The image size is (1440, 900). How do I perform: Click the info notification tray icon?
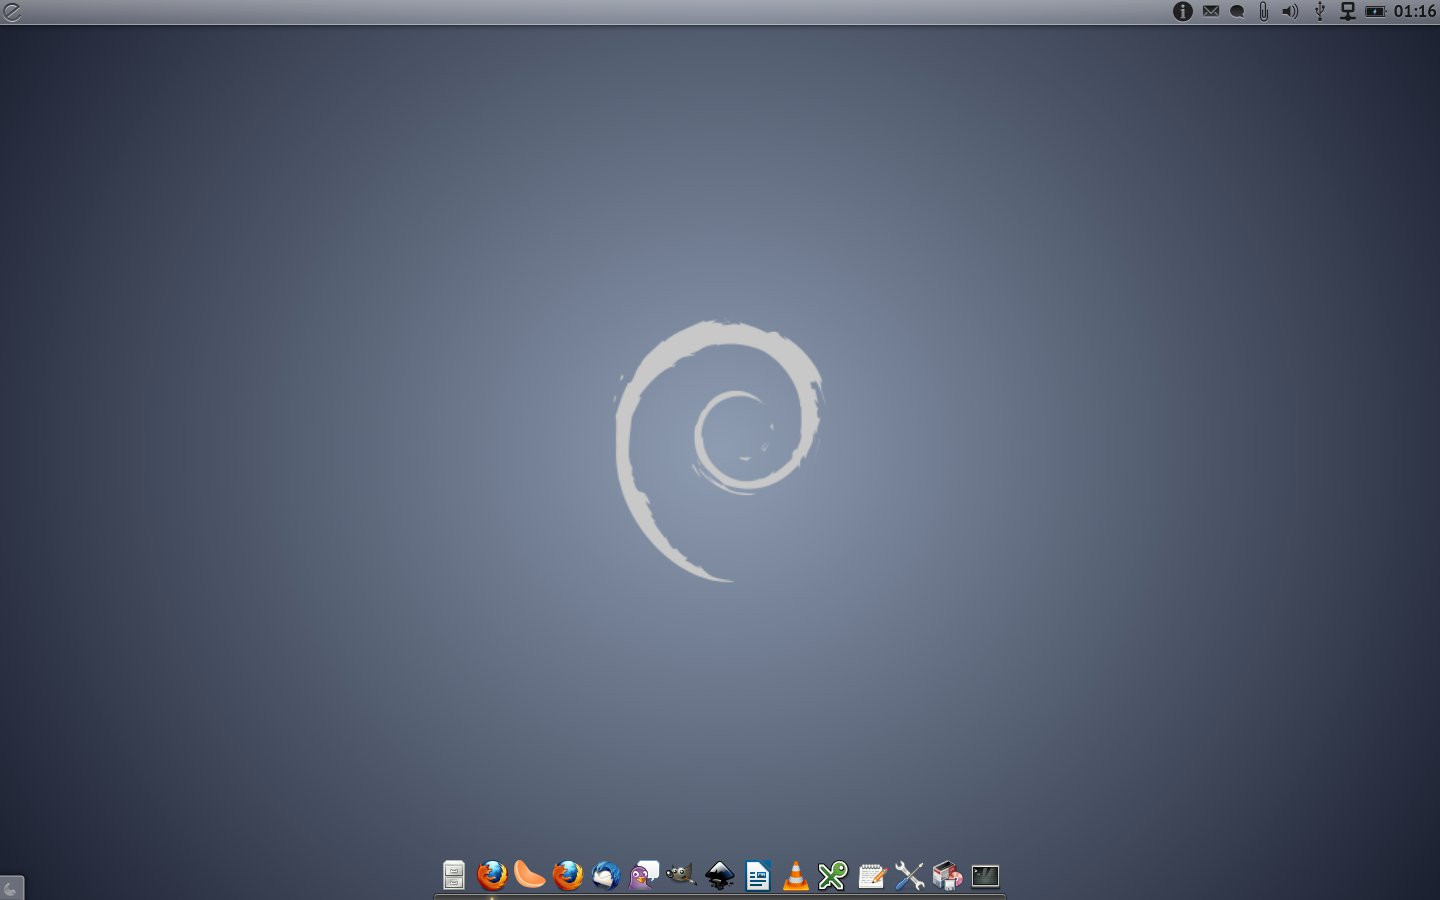(x=1182, y=11)
